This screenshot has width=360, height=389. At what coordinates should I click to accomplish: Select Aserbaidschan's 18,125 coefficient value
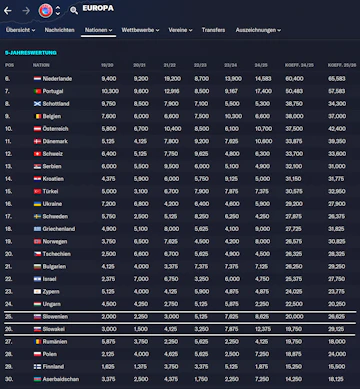(336, 379)
